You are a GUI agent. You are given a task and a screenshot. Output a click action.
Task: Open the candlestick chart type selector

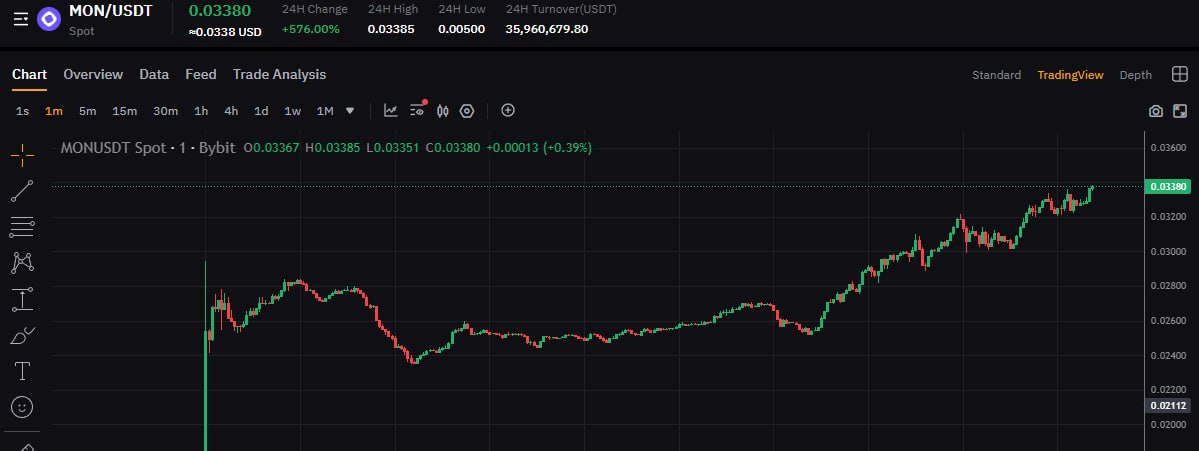pyautogui.click(x=442, y=111)
